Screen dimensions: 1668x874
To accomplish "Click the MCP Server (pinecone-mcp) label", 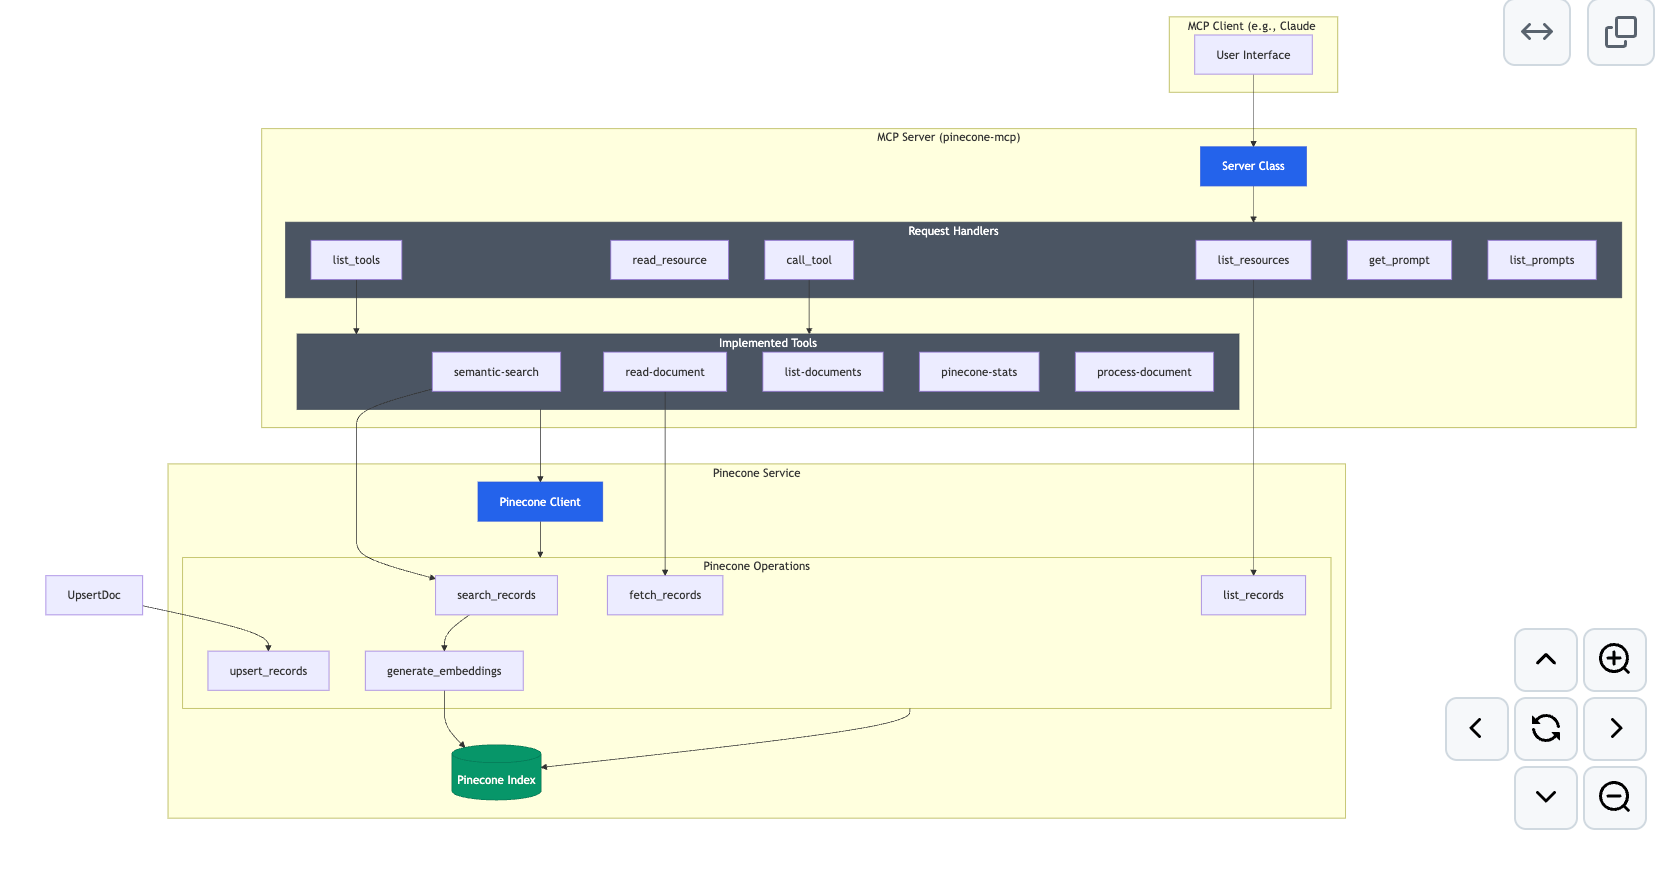I will (x=948, y=137).
